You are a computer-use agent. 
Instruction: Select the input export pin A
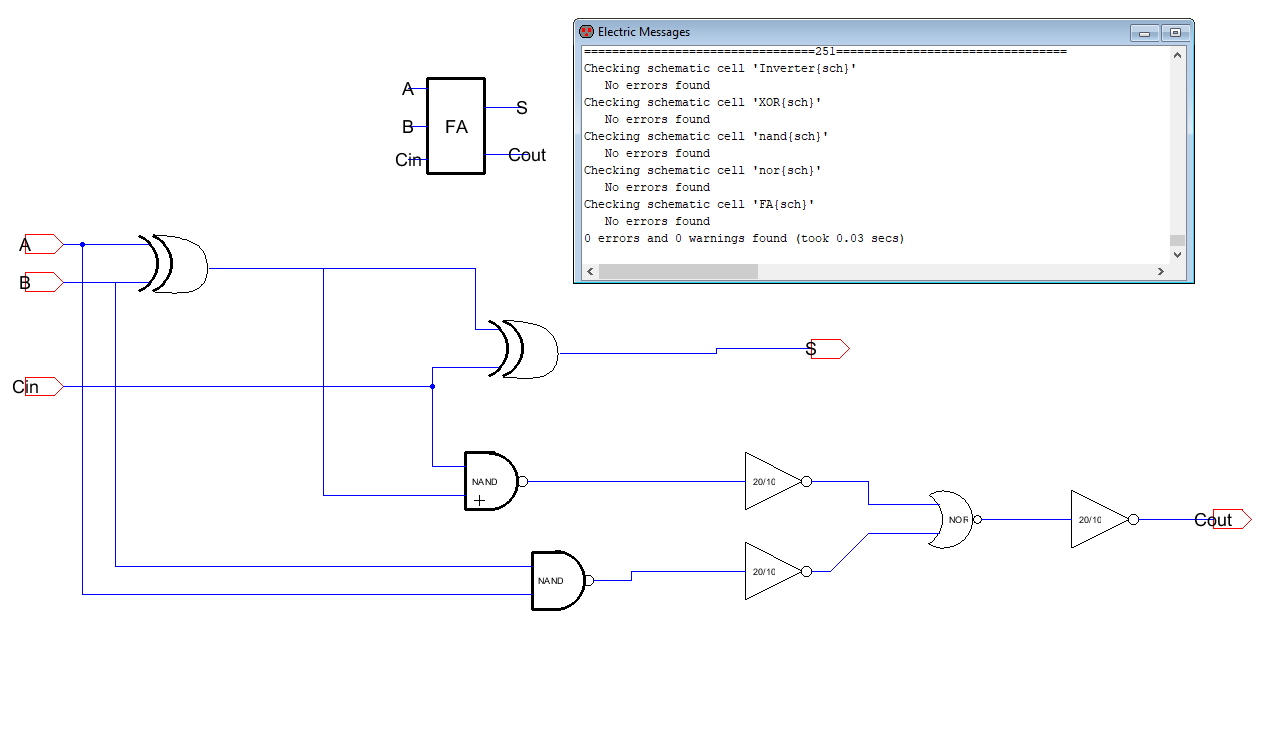pos(42,243)
